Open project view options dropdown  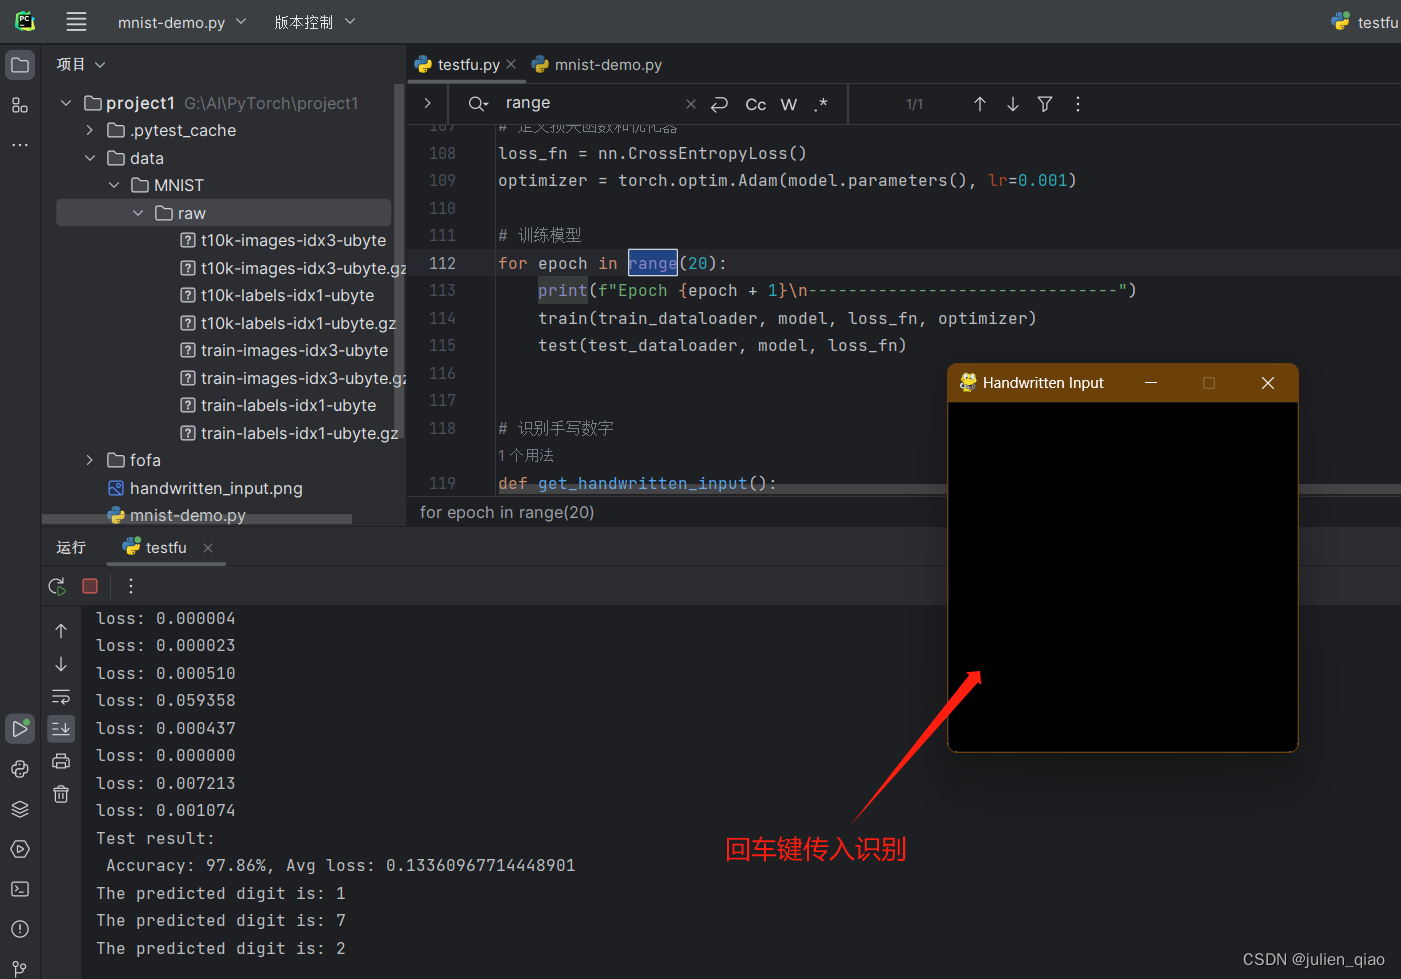click(81, 64)
